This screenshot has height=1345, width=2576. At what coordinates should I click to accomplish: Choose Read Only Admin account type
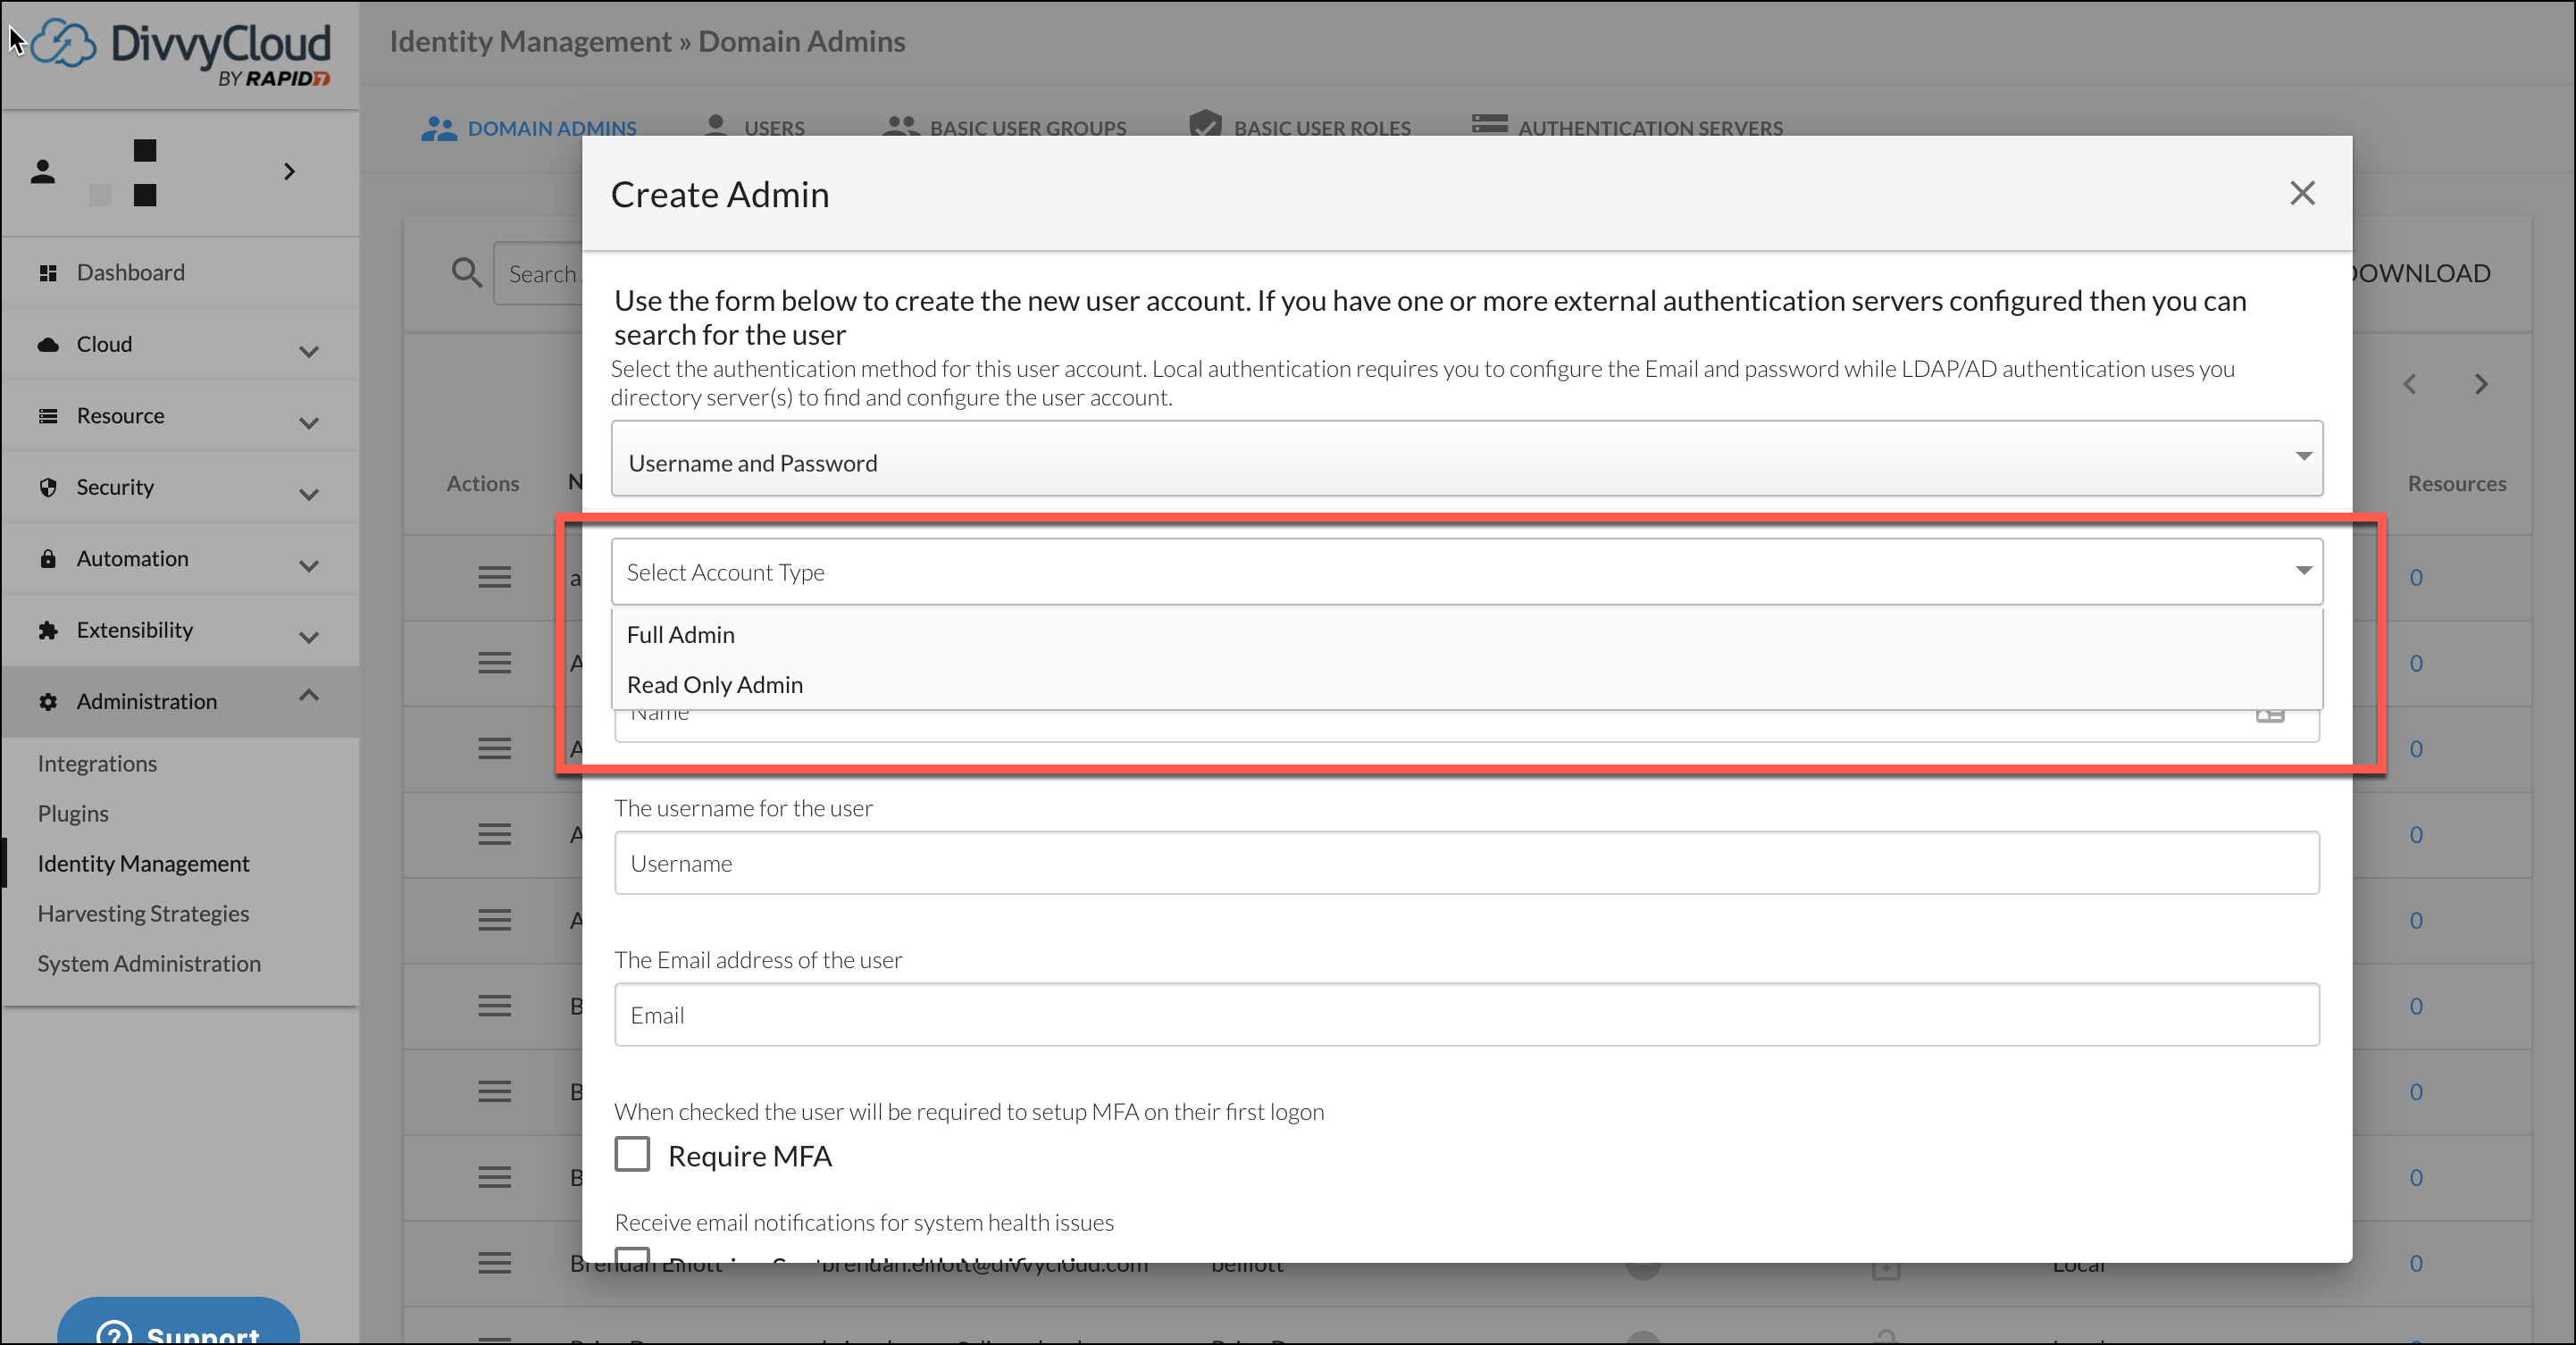(x=1466, y=684)
